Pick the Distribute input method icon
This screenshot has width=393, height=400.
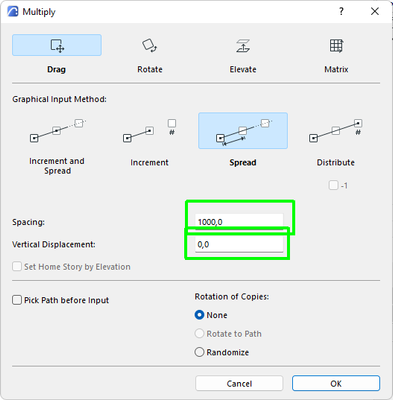pyautogui.click(x=336, y=131)
